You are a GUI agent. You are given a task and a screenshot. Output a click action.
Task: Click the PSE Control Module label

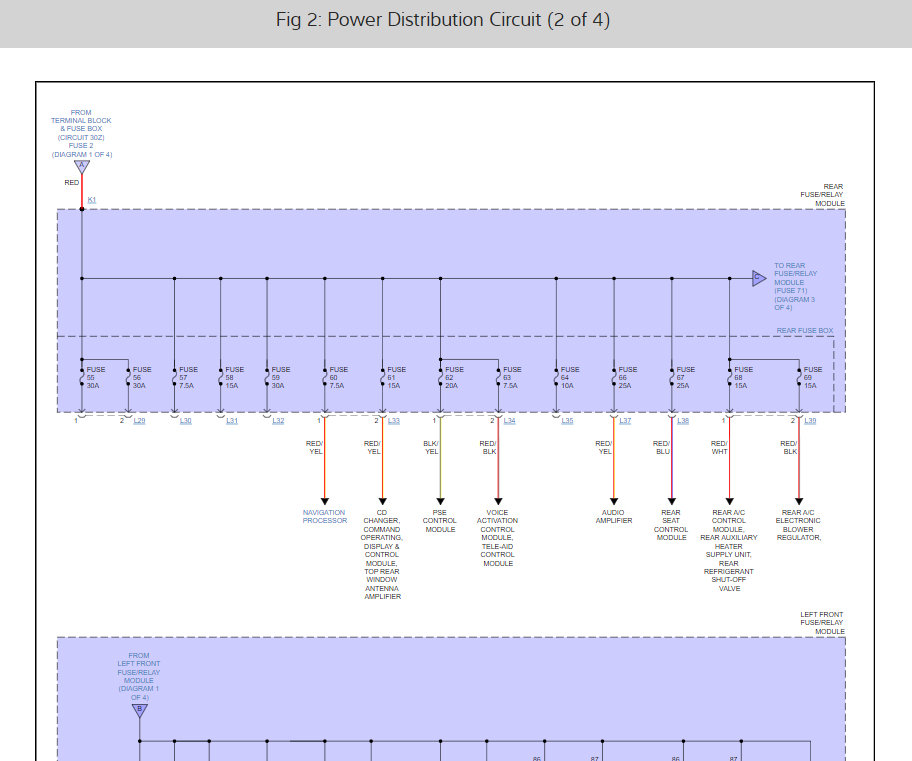pos(440,521)
